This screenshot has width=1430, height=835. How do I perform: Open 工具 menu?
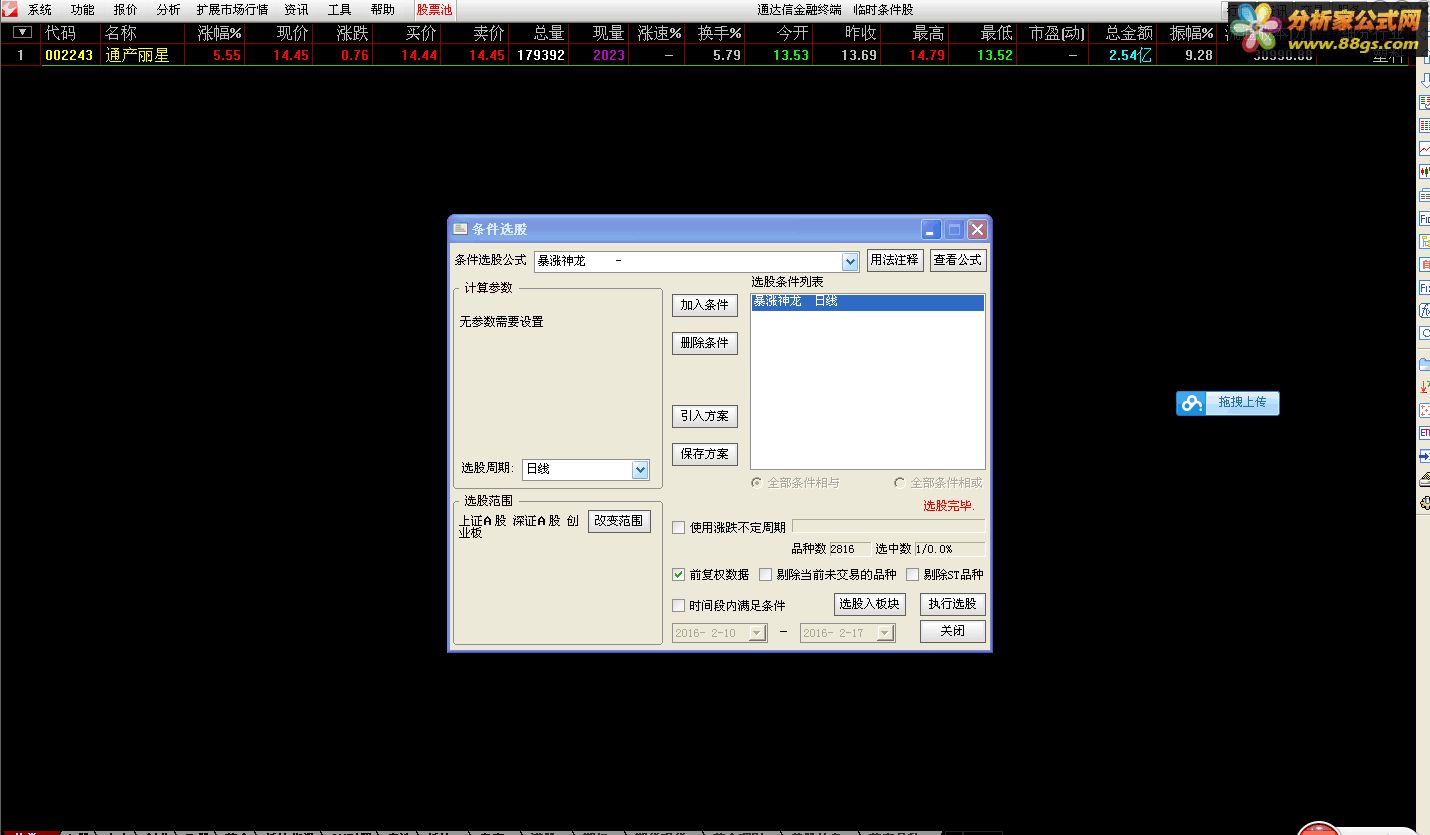pyautogui.click(x=339, y=10)
